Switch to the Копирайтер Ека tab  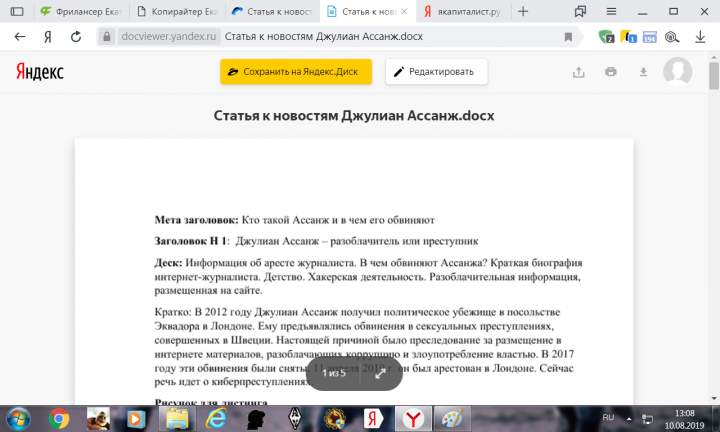click(178, 11)
